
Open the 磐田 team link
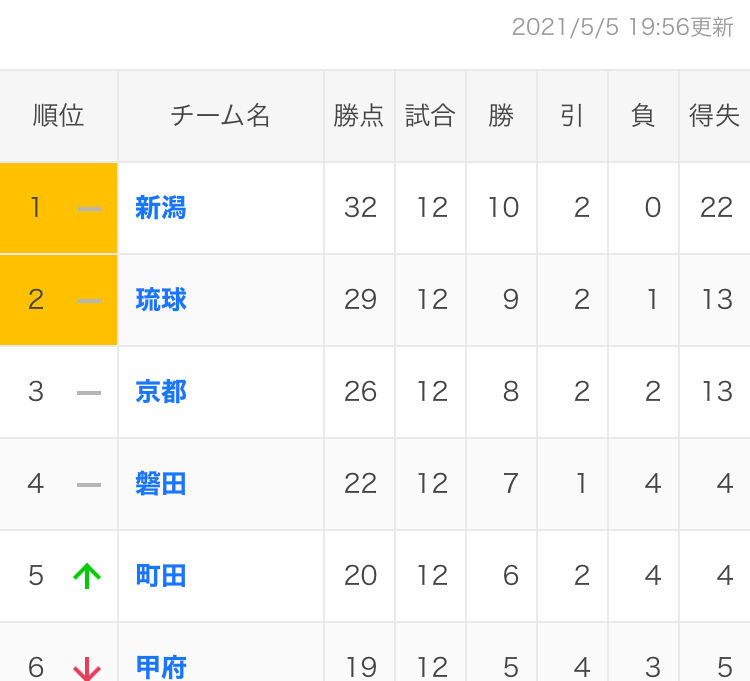[161, 483]
